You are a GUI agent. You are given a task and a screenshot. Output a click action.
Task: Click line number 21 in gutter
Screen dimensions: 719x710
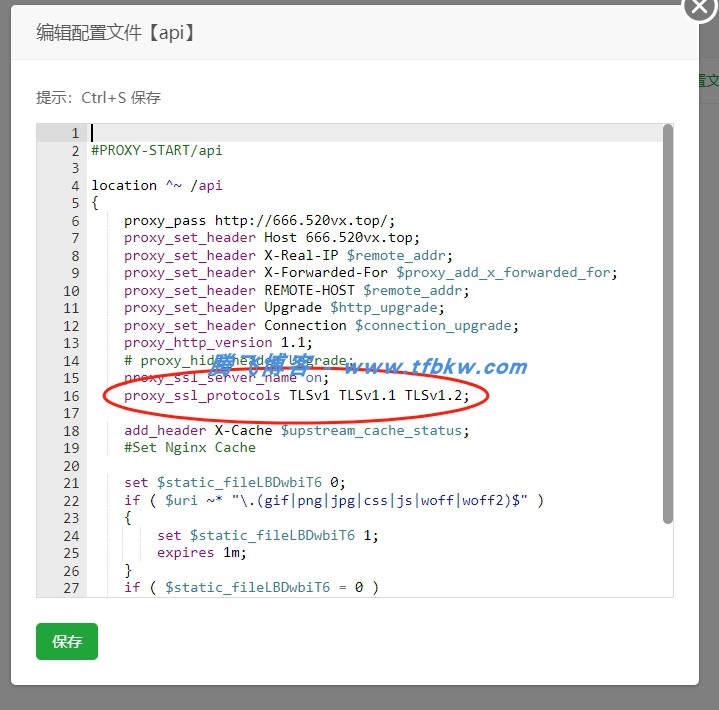(71, 483)
